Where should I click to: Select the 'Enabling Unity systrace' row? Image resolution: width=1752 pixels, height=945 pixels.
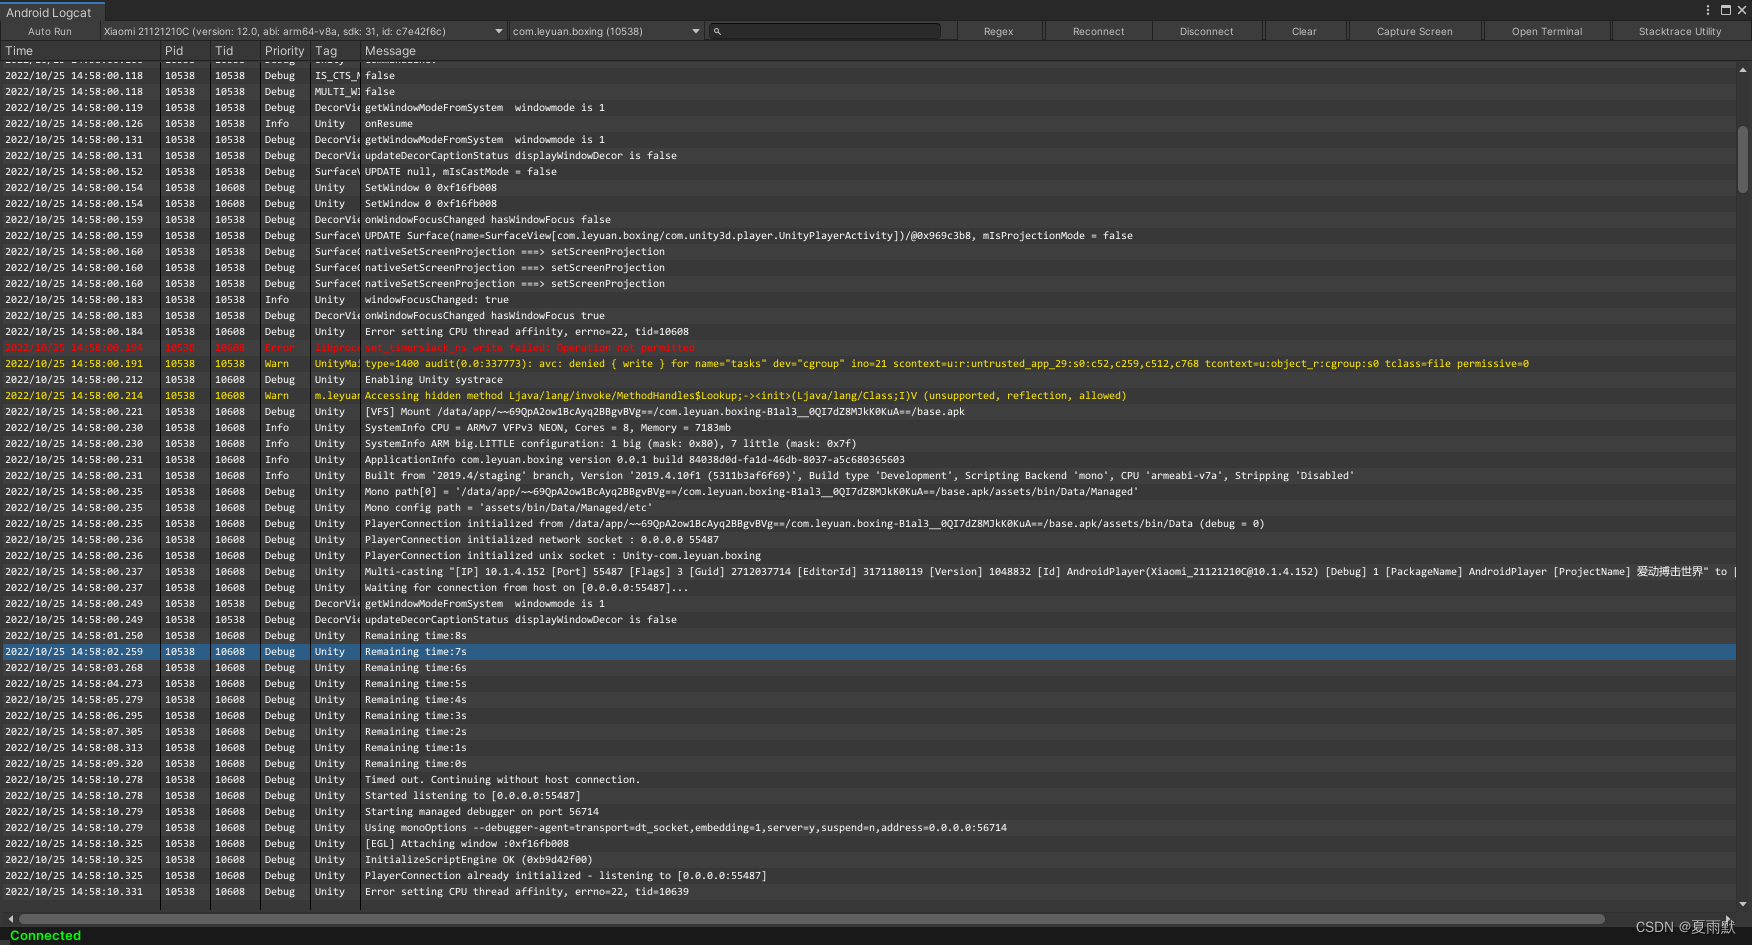tap(868, 380)
